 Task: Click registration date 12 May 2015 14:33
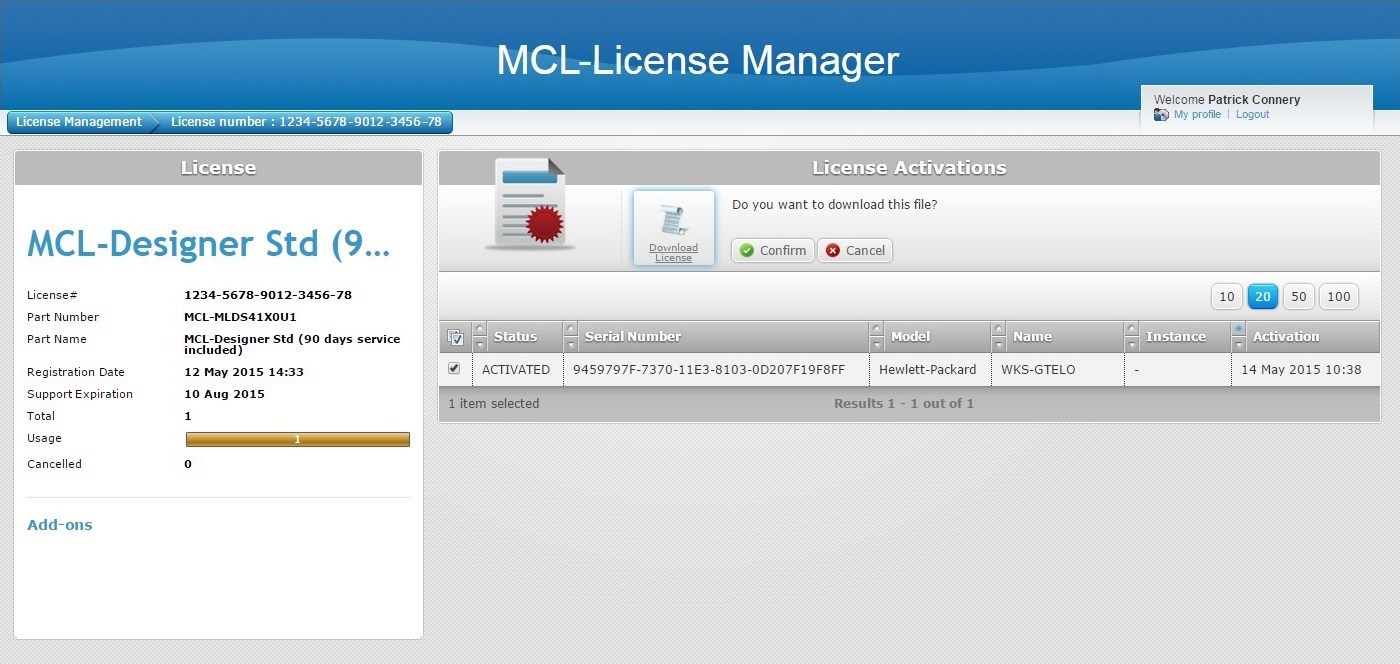pyautogui.click(x=244, y=372)
